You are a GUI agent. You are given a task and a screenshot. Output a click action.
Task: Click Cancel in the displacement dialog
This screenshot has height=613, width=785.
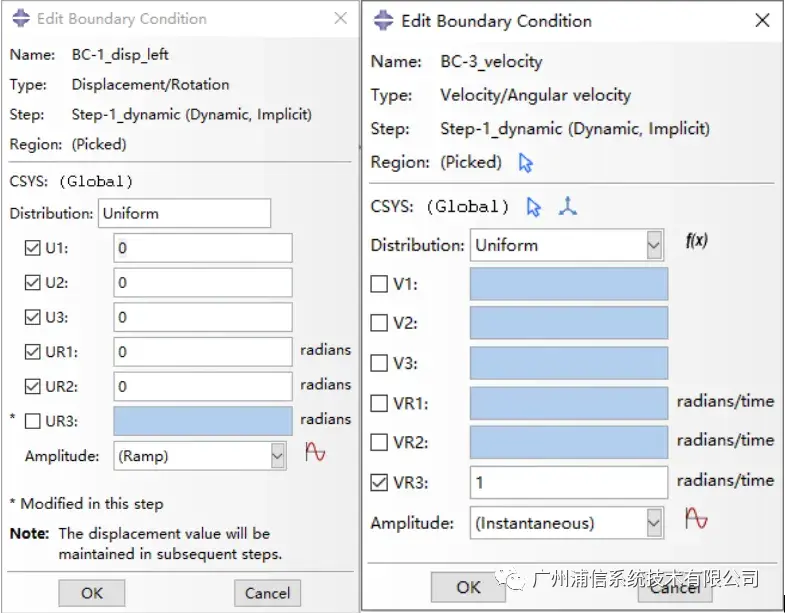(x=267, y=593)
